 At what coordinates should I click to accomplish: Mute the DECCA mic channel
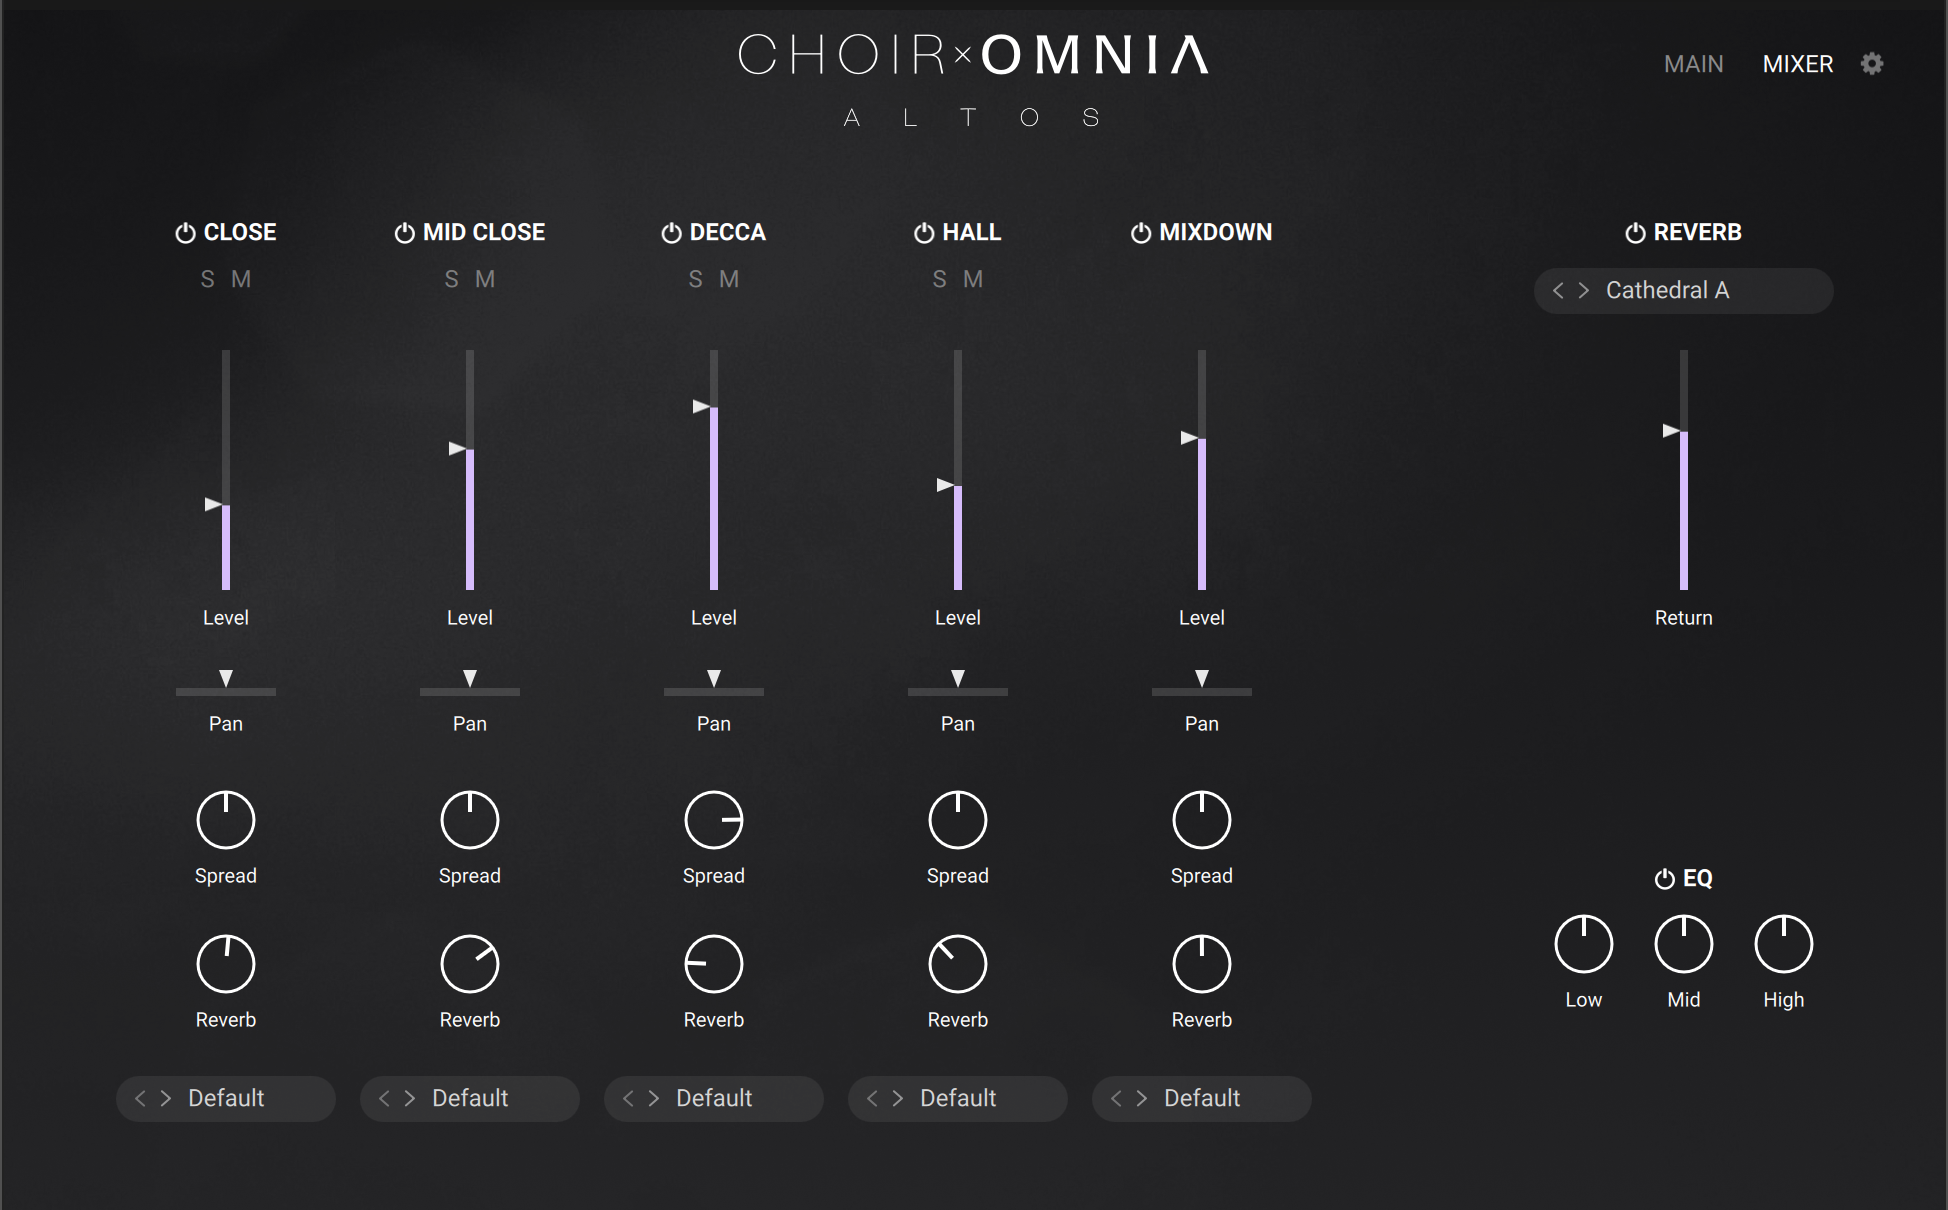coord(729,280)
